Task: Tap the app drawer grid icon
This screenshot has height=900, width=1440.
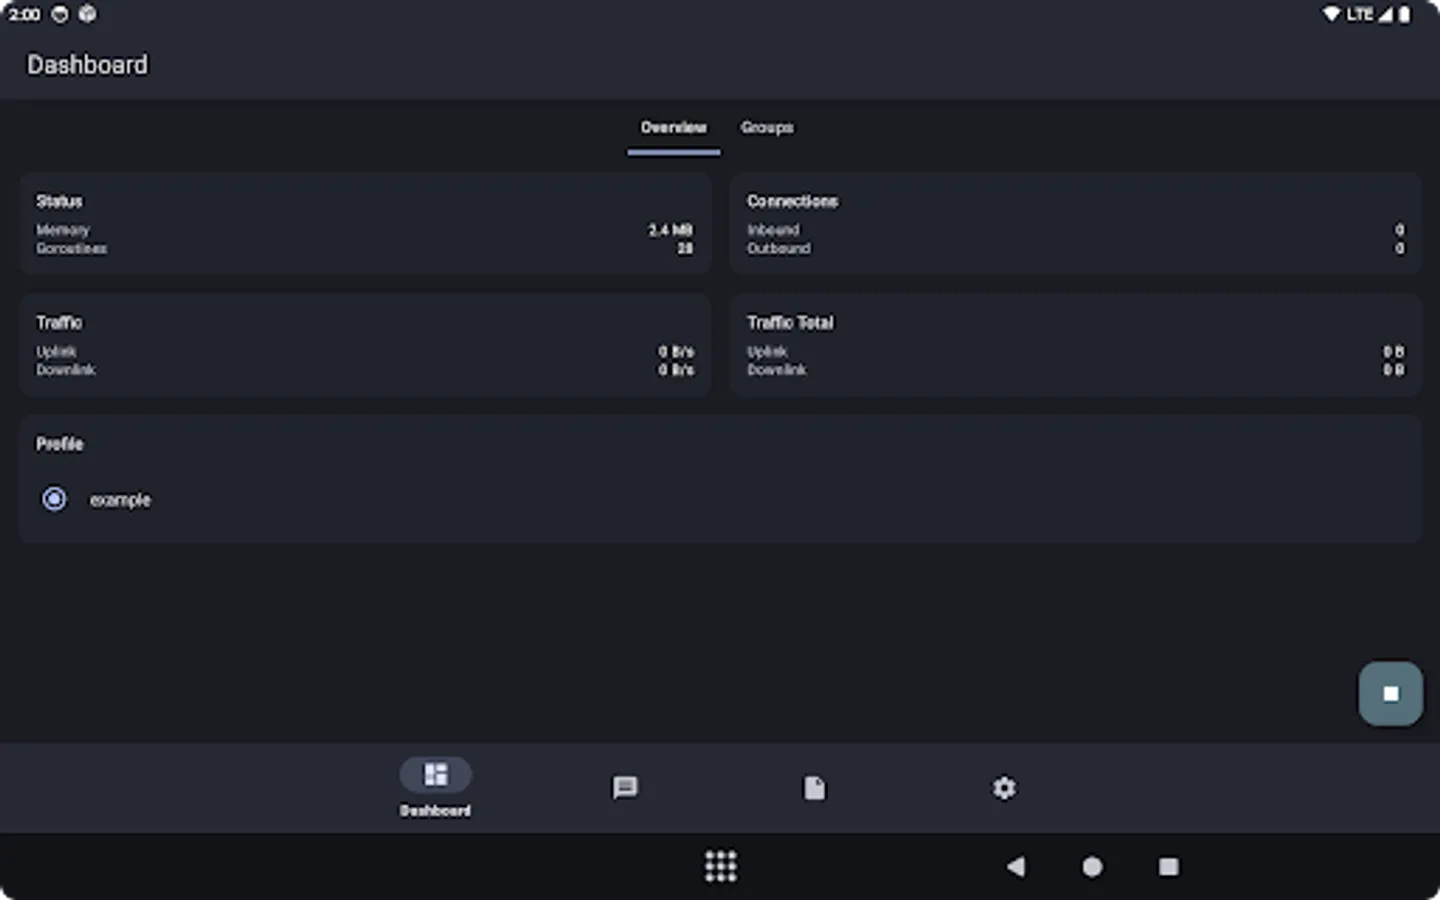Action: 720,866
